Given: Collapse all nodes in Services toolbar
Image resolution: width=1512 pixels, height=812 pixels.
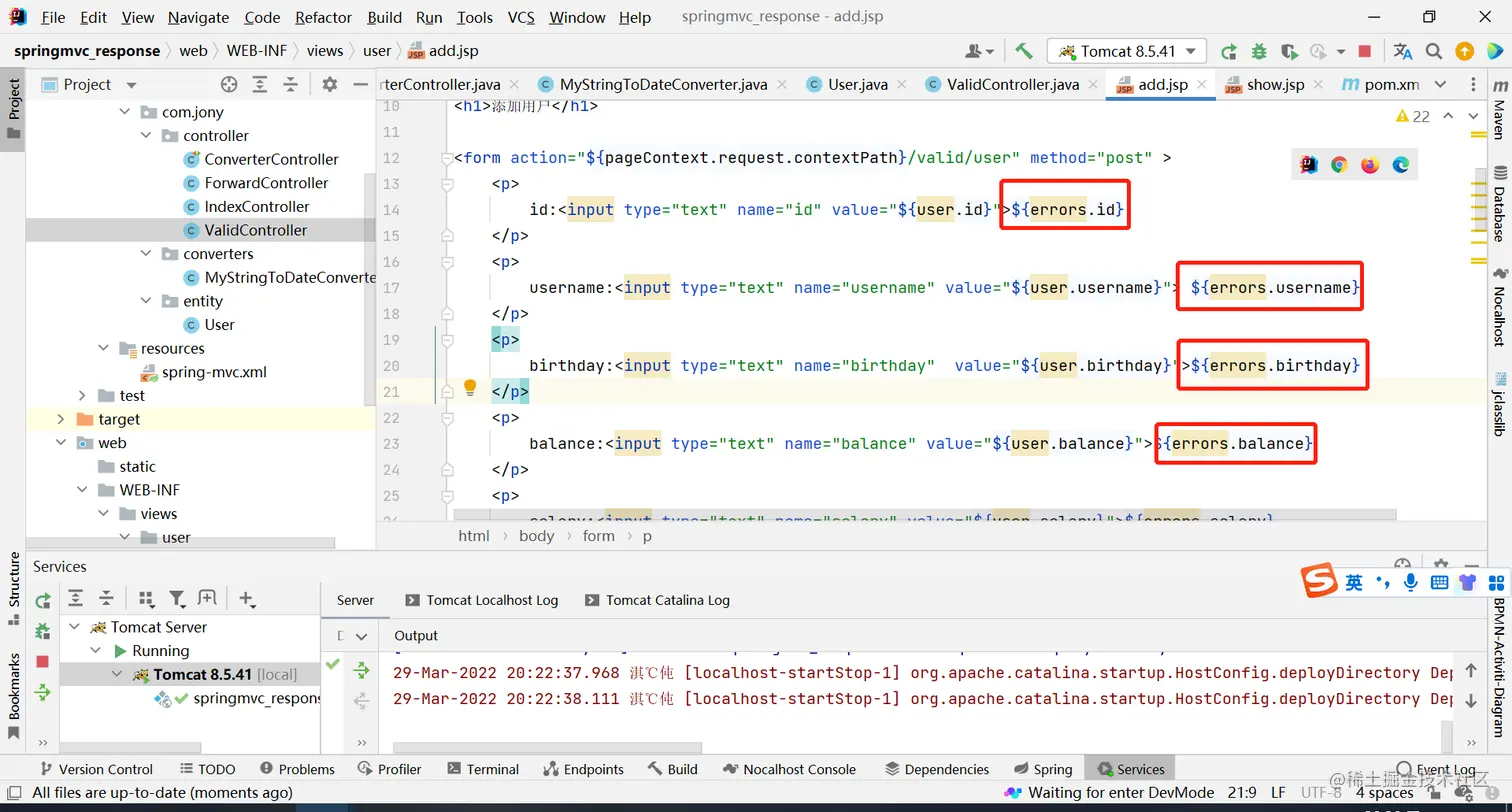Looking at the screenshot, I should pos(106,598).
